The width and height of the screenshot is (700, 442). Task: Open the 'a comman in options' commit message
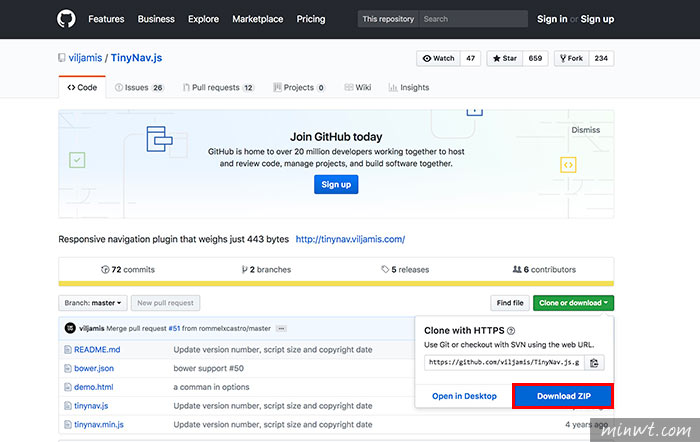[211, 387]
